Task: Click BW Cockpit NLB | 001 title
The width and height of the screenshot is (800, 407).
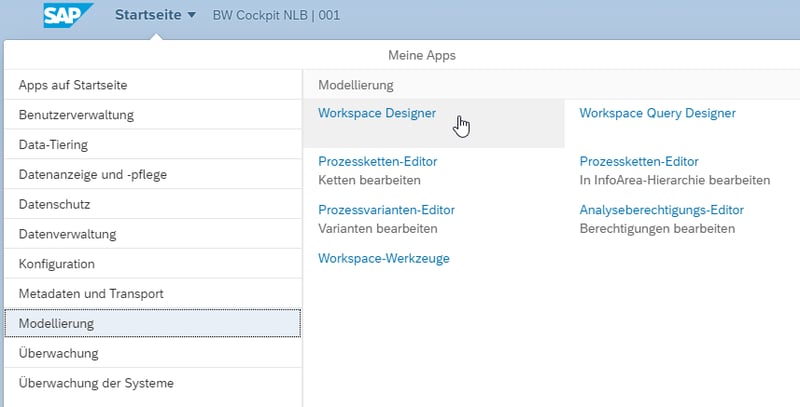Action: [276, 15]
